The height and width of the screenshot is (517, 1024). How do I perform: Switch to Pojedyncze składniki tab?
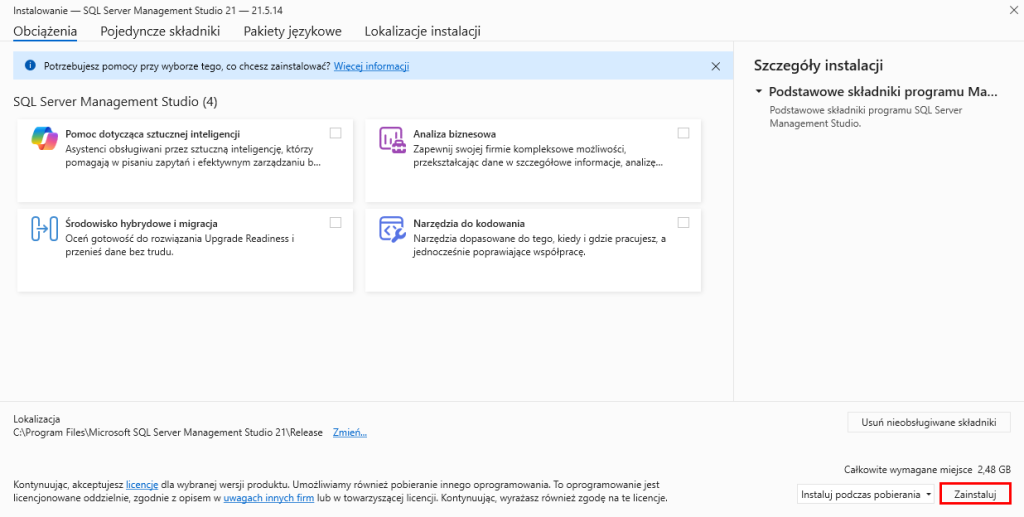coord(160,31)
